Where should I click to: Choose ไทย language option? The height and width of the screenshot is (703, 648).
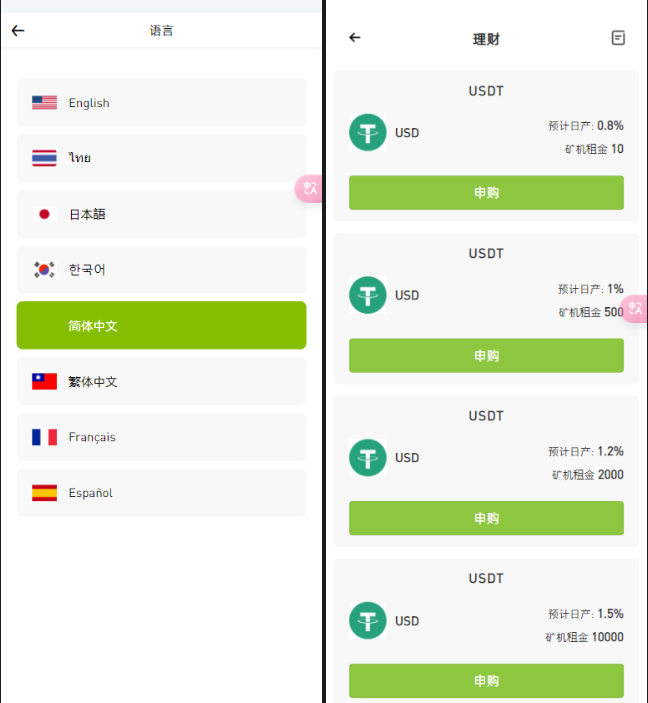tap(161, 158)
